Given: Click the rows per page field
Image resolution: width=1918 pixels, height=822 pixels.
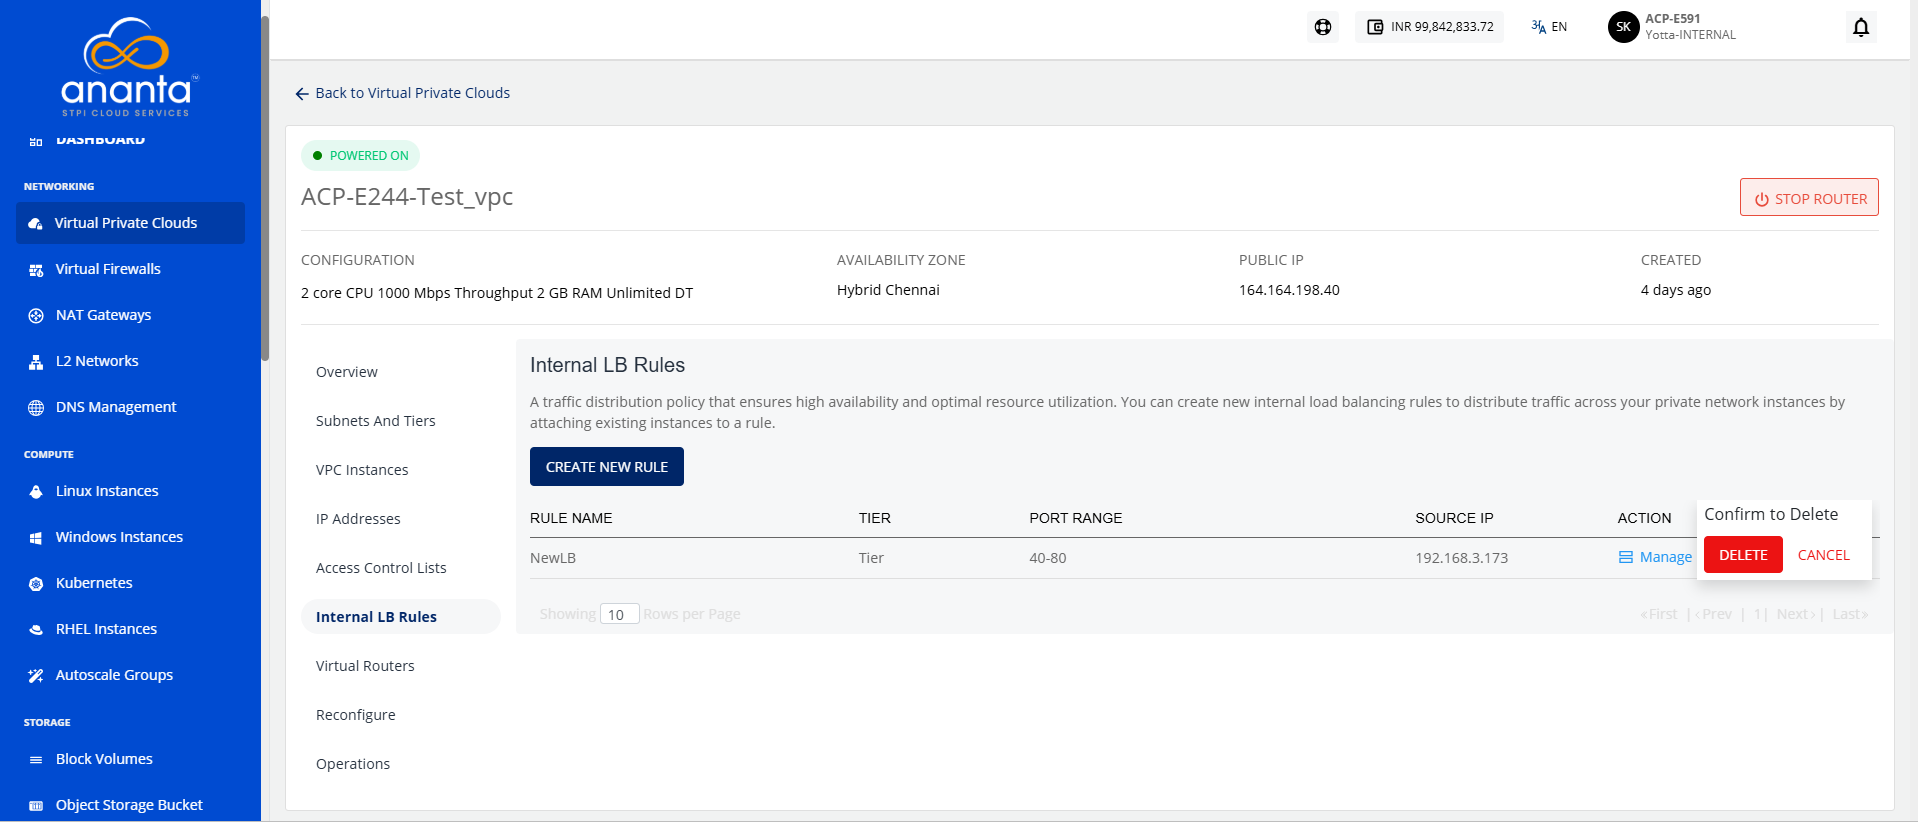Looking at the screenshot, I should point(619,614).
